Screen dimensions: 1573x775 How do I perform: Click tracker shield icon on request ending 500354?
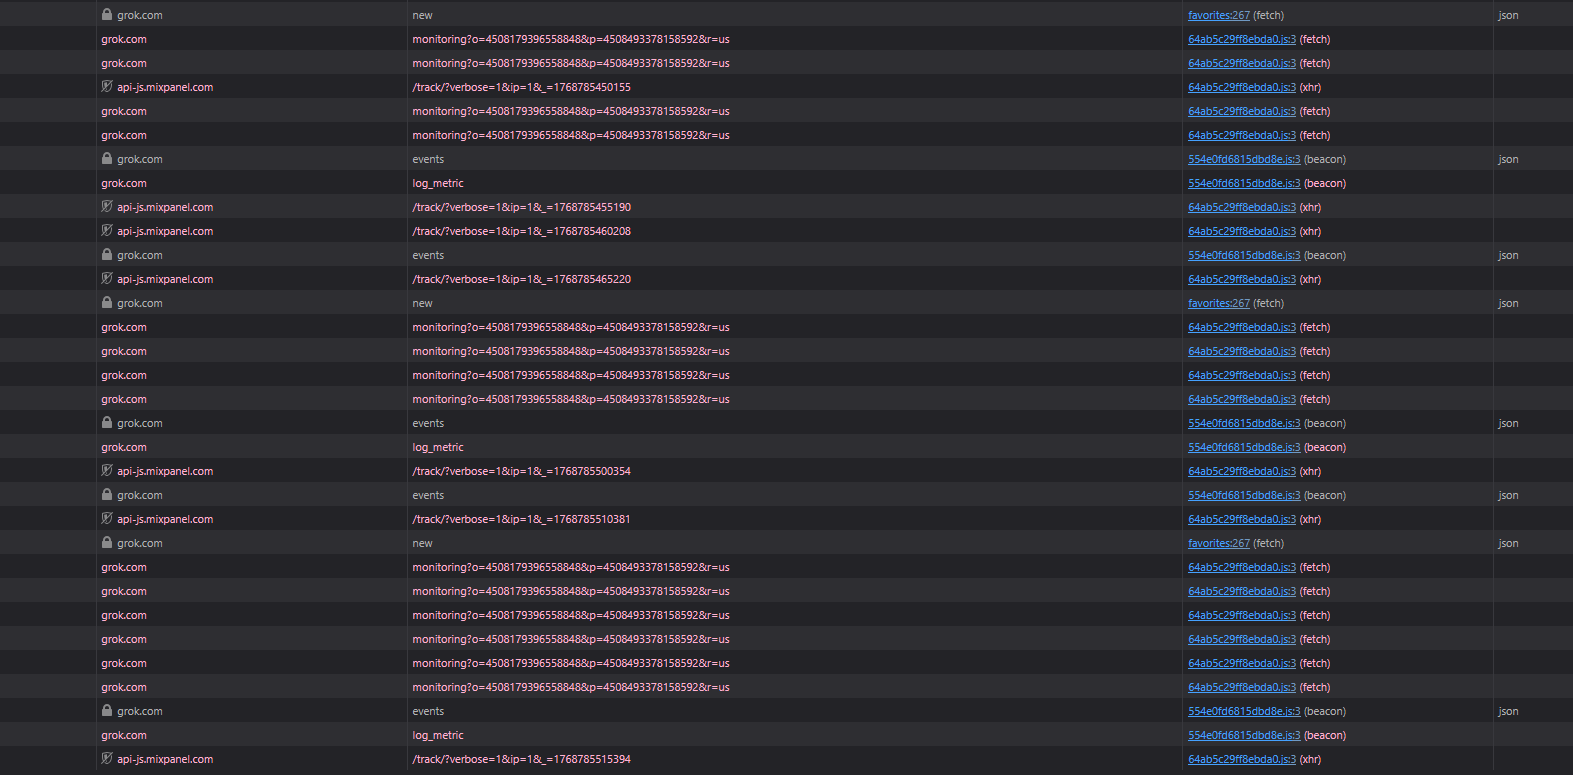click(x=107, y=471)
